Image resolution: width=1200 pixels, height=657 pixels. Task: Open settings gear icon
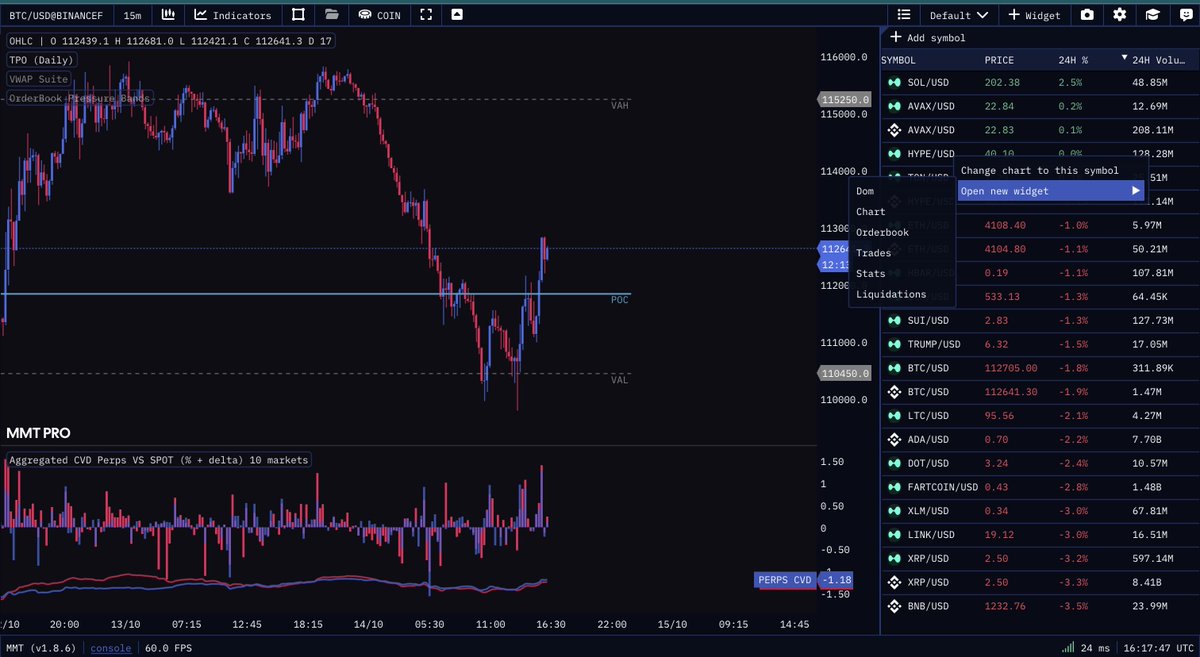click(1120, 15)
